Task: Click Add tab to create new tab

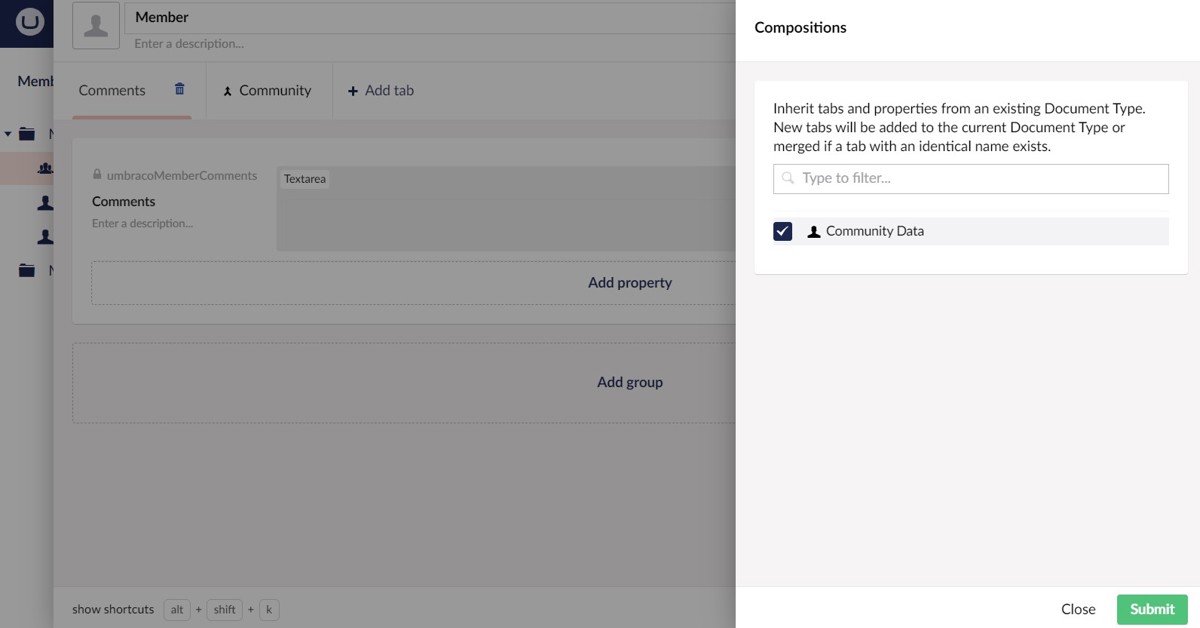Action: coord(381,90)
